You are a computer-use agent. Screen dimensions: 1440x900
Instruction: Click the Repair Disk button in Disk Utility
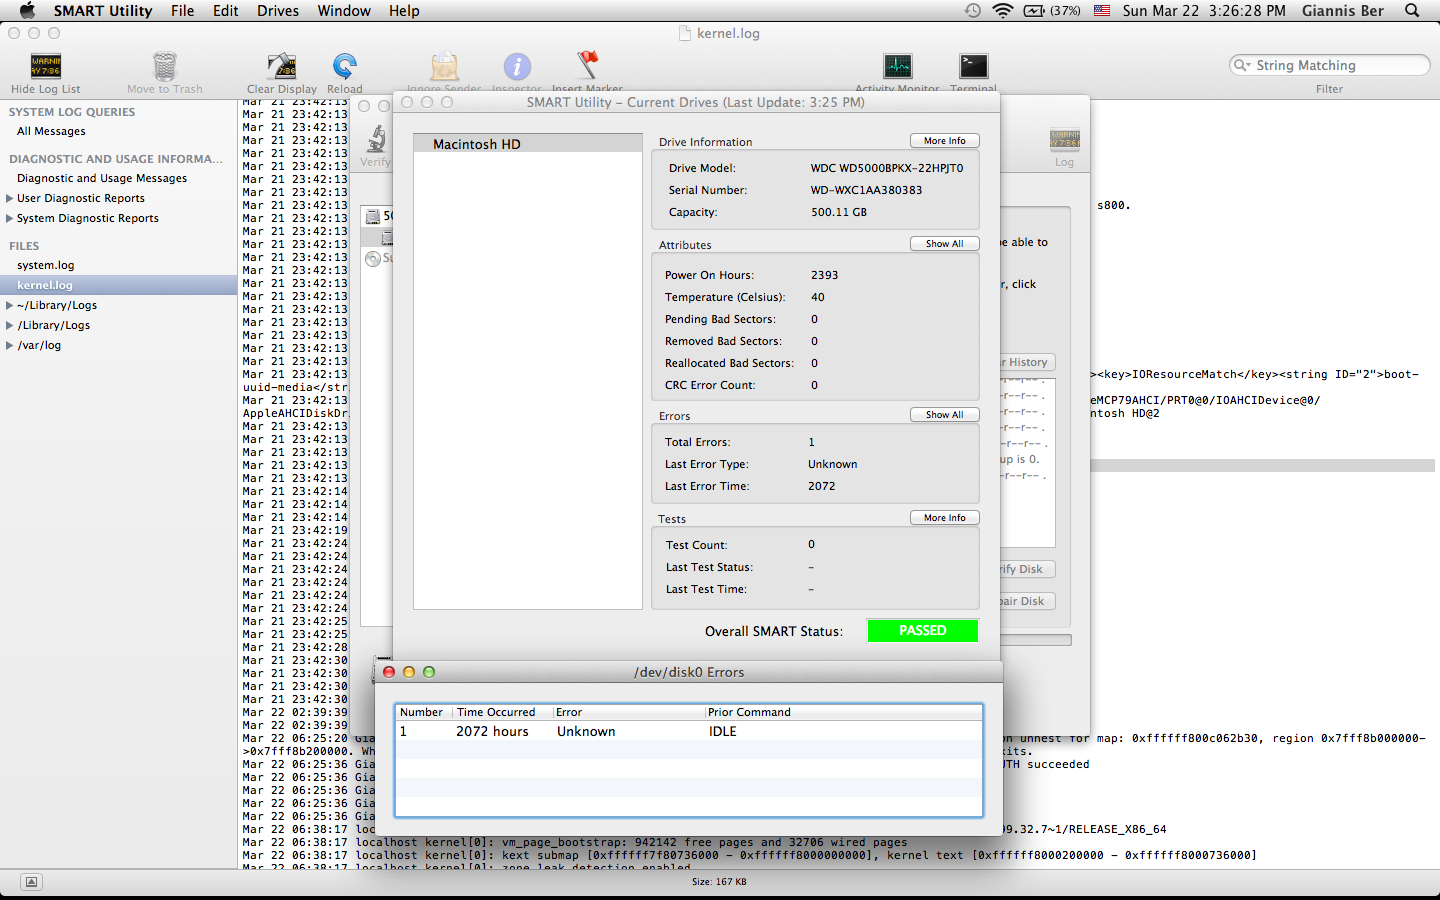pyautogui.click(x=1027, y=601)
